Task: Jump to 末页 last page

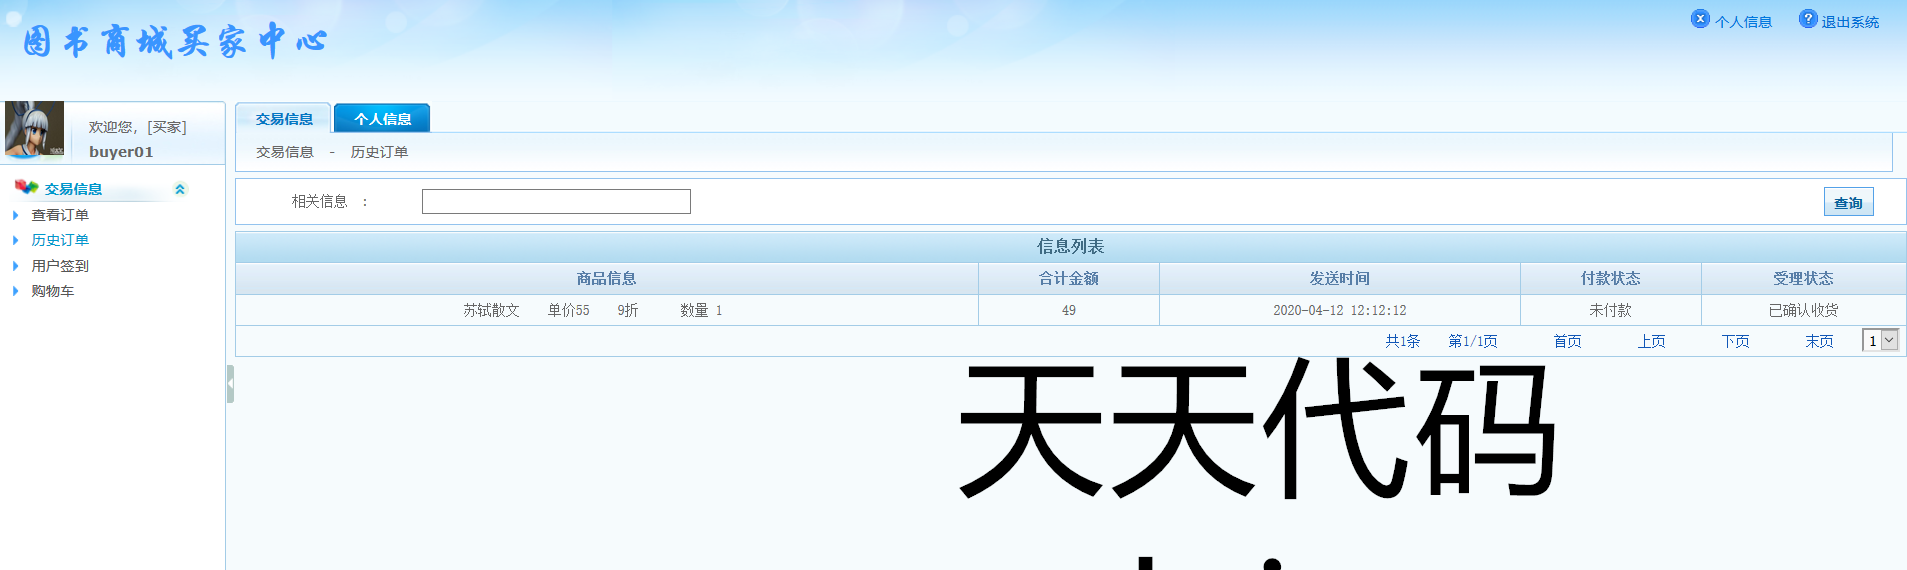Action: click(1819, 341)
